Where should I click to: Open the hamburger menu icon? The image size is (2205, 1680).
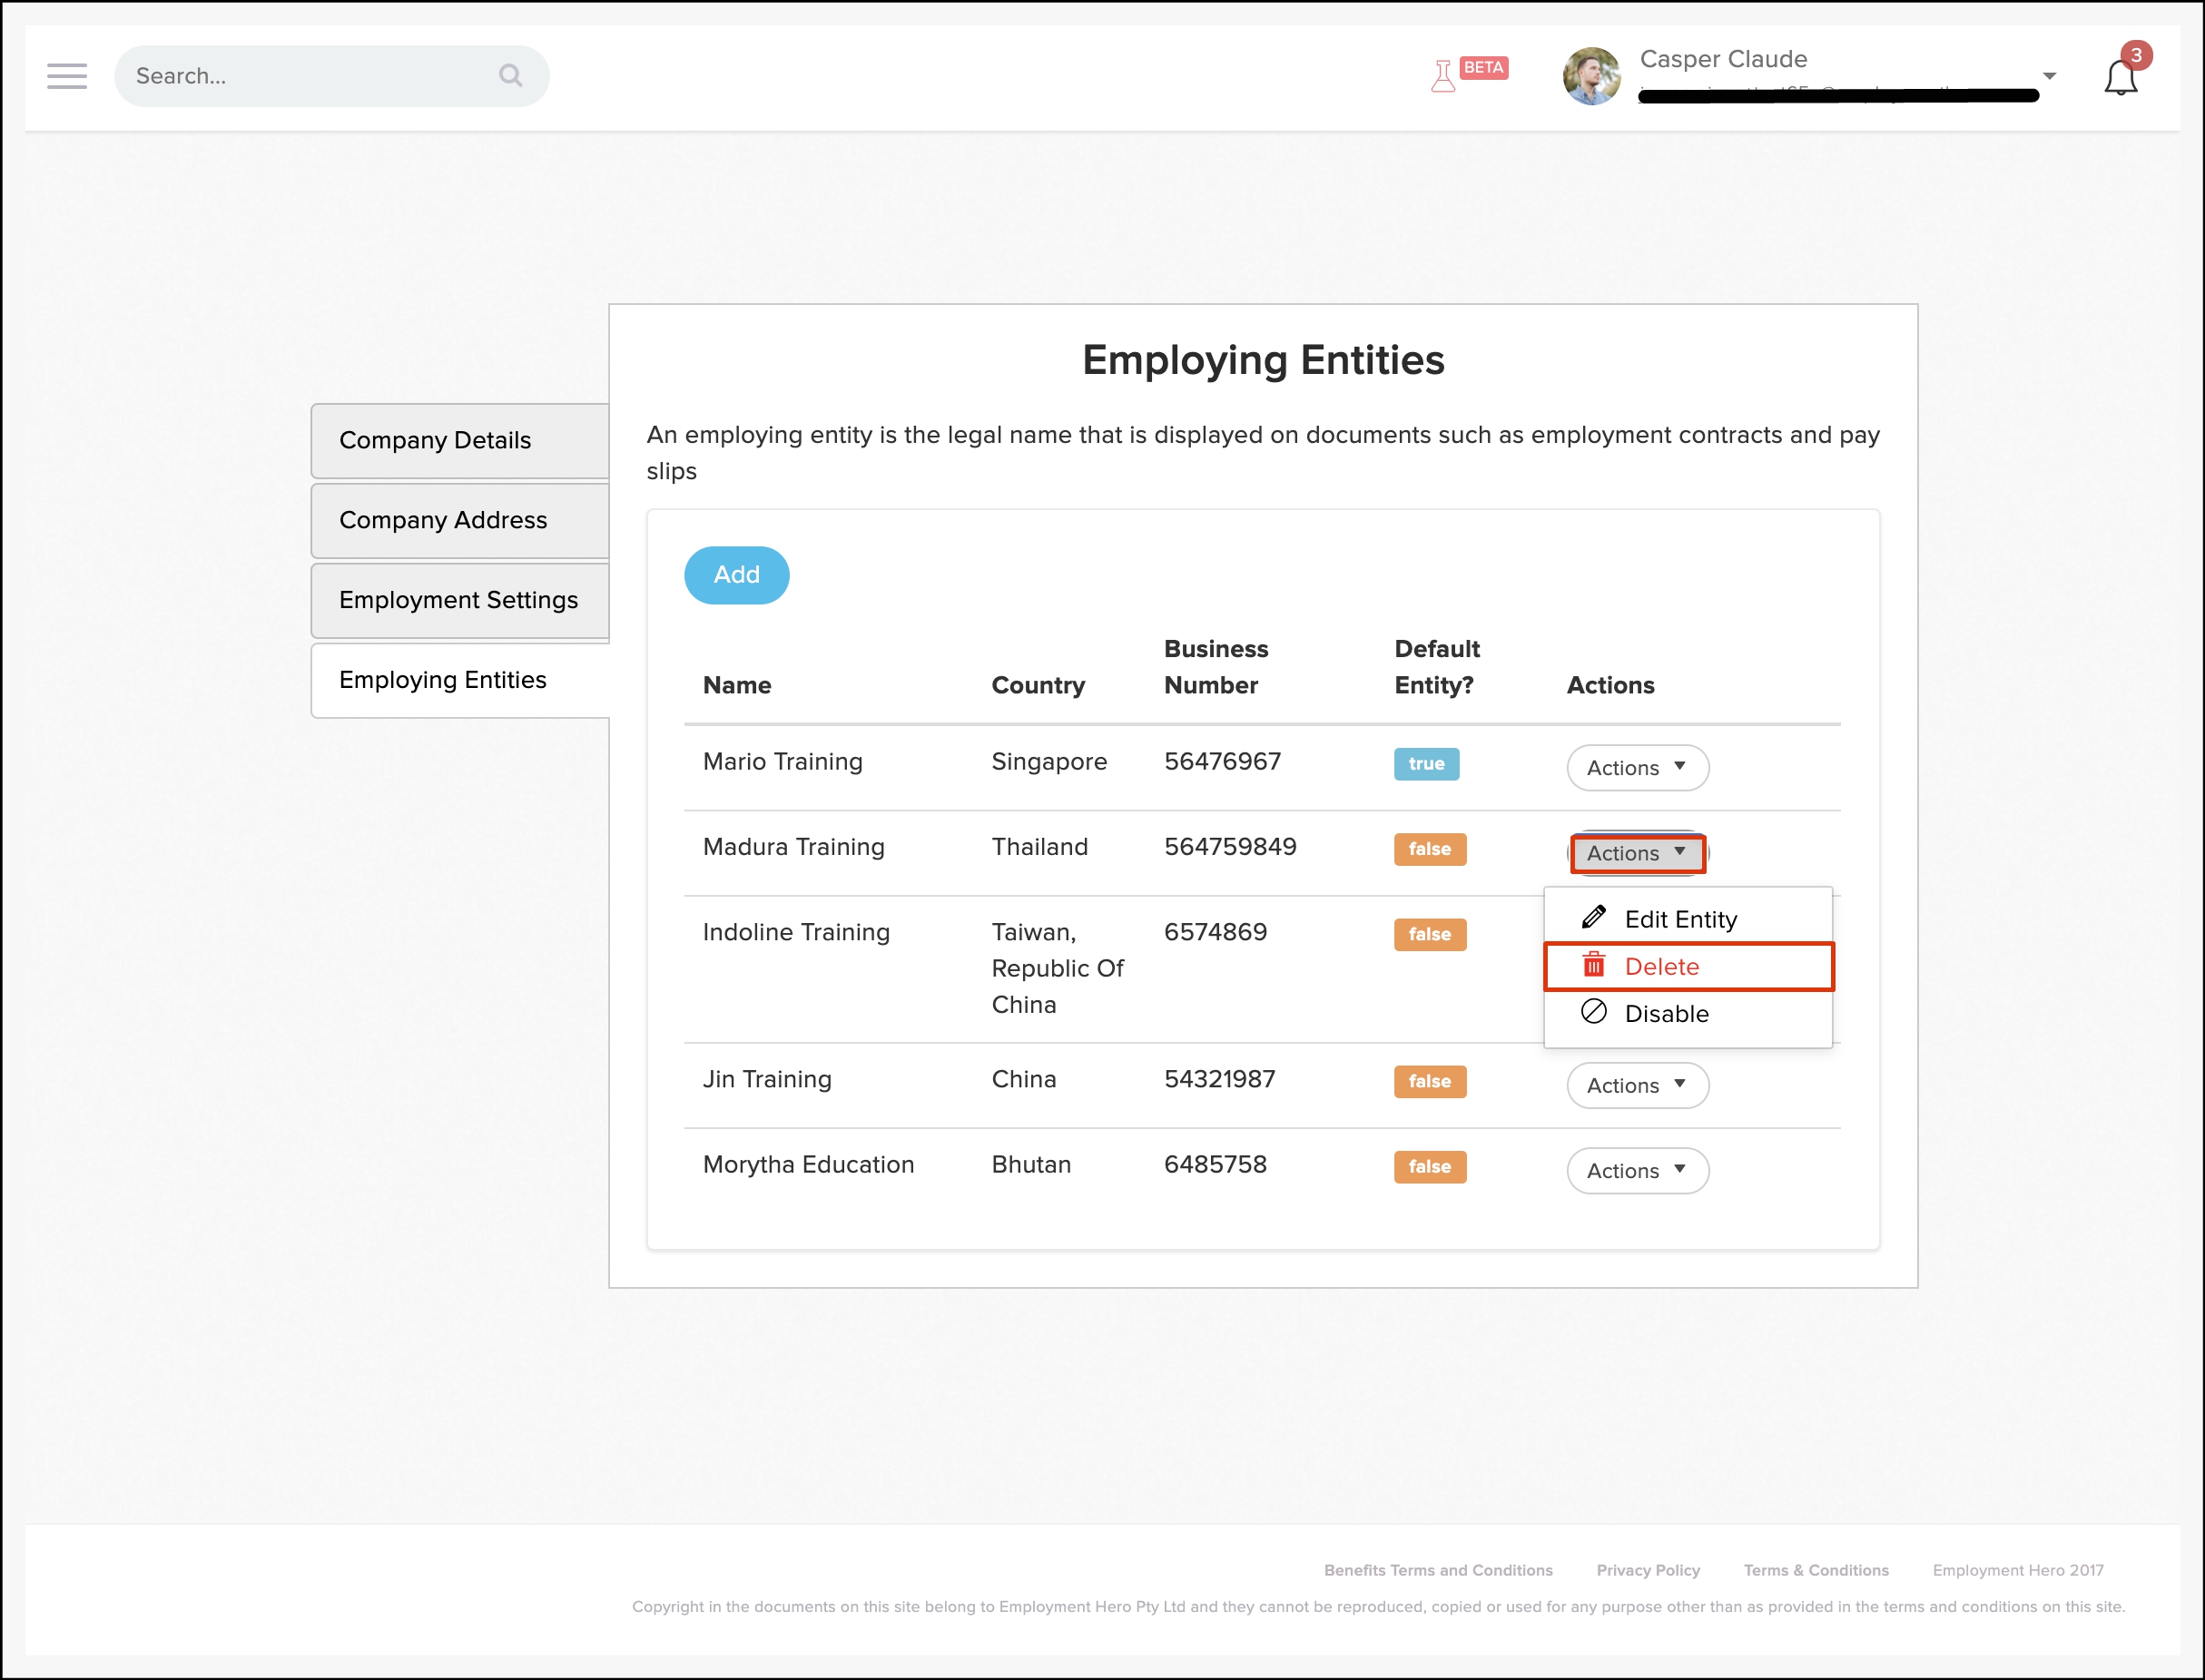click(67, 76)
